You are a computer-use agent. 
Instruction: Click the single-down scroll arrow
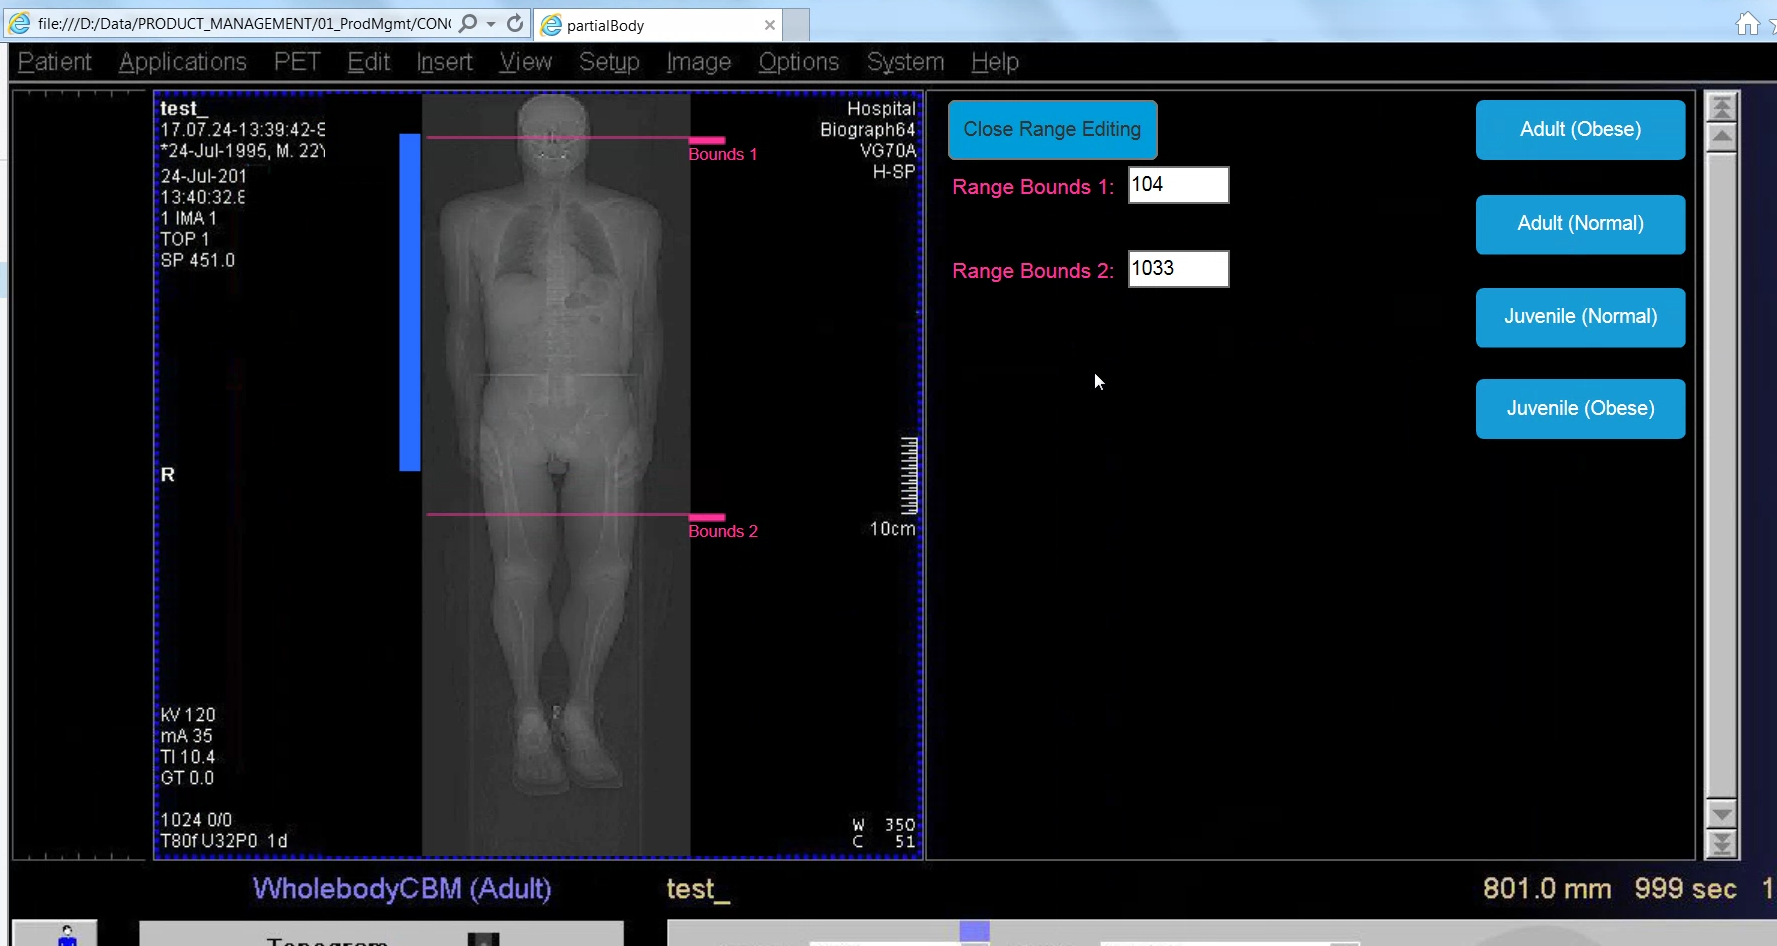point(1721,813)
